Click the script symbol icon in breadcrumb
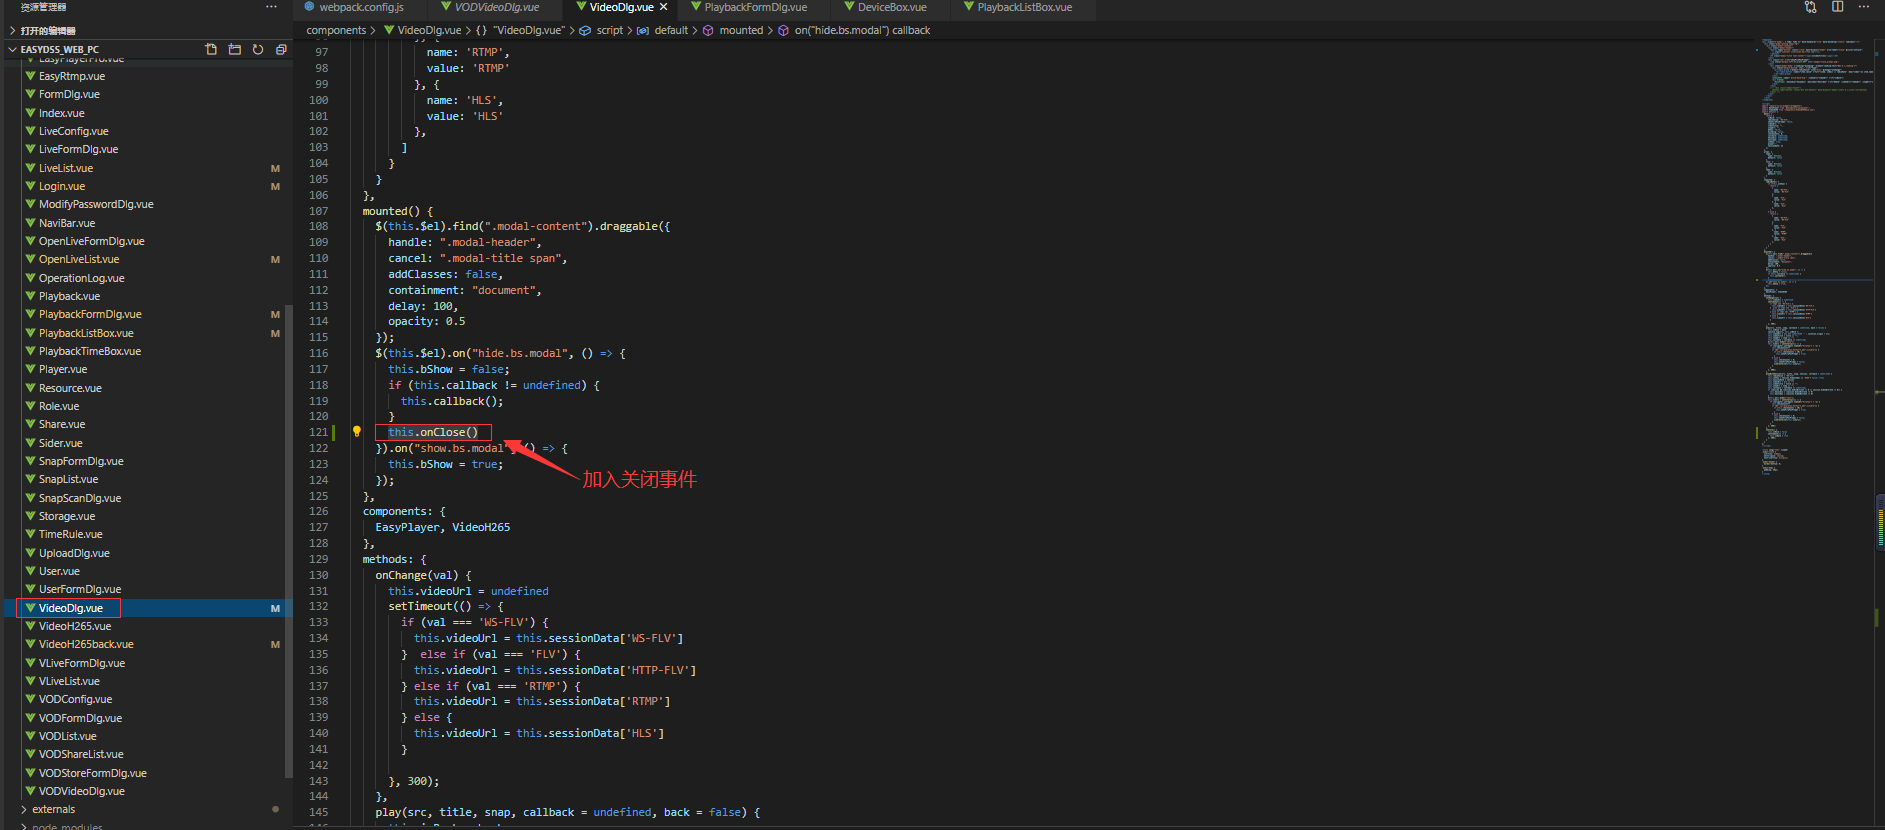 [x=585, y=30]
